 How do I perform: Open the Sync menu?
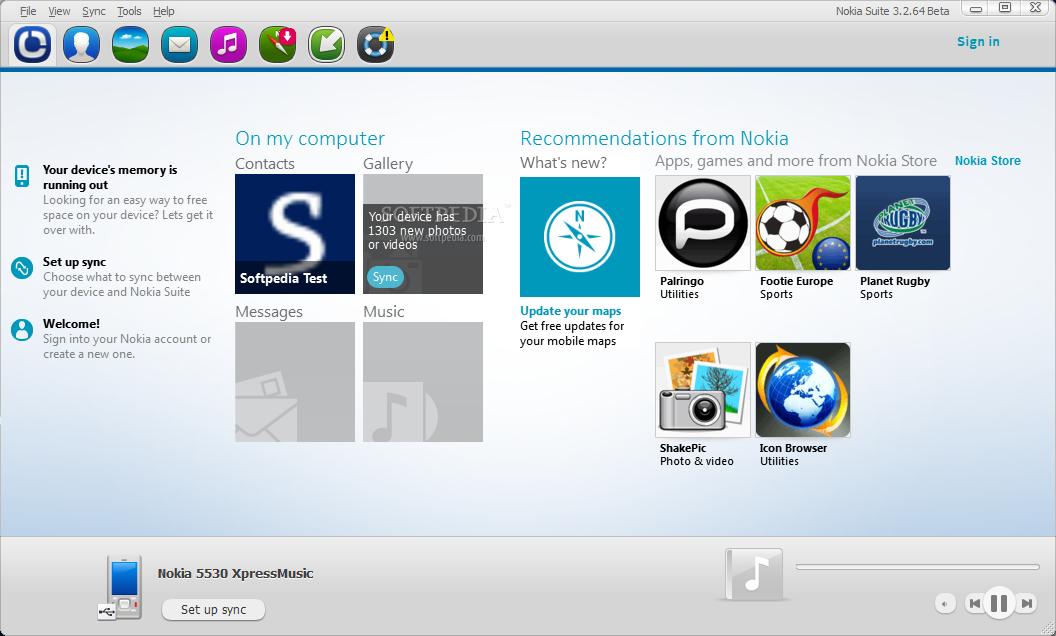pyautogui.click(x=94, y=11)
